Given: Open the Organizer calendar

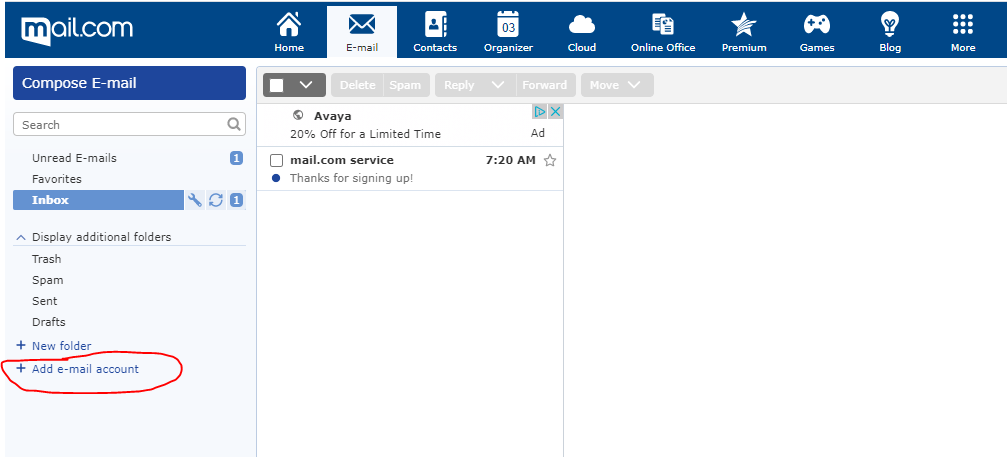Looking at the screenshot, I should point(508,31).
